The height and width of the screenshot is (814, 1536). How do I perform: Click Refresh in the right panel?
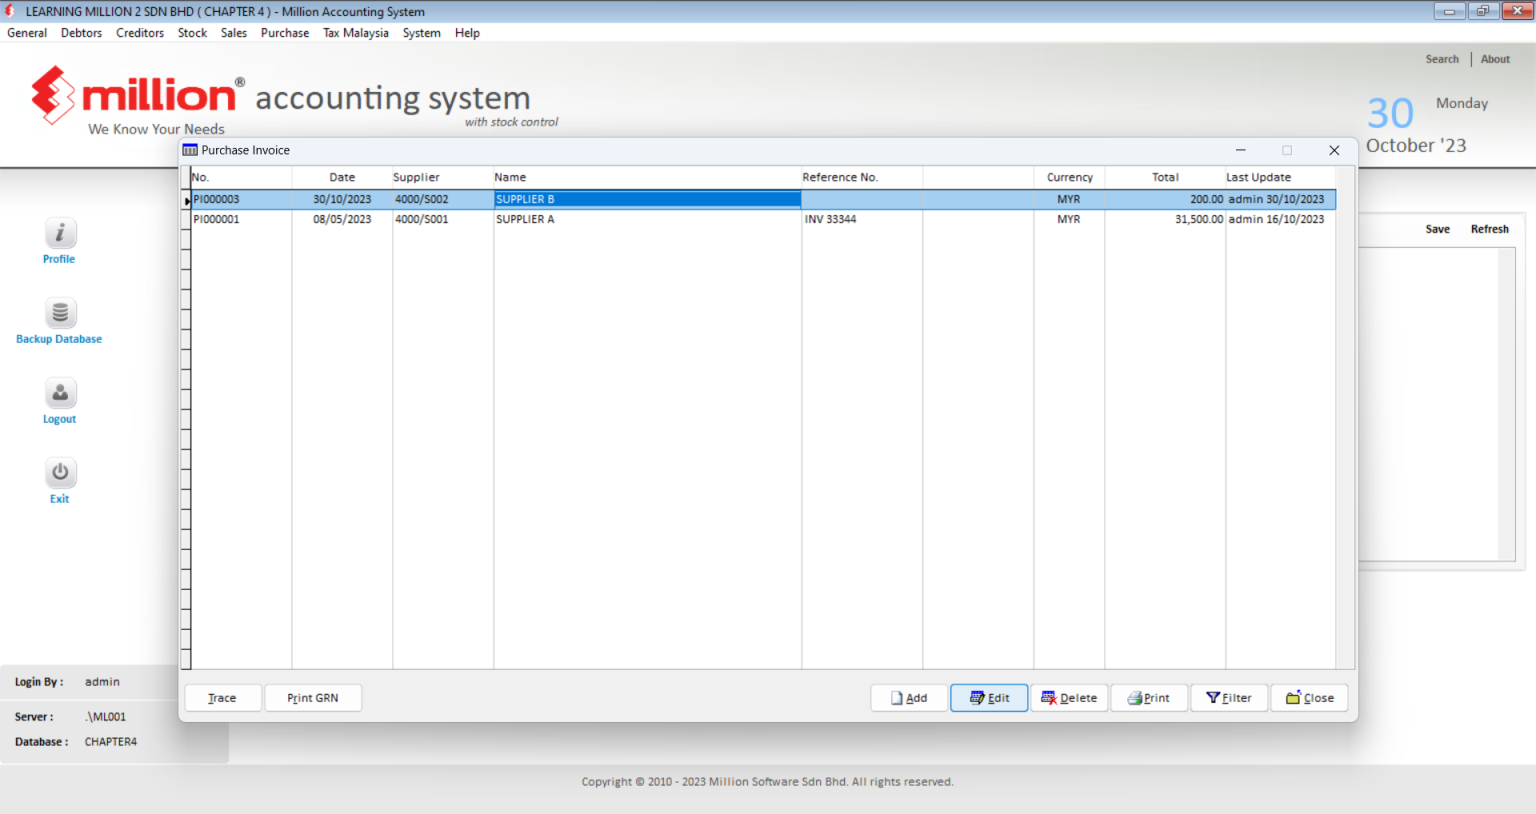coord(1489,229)
